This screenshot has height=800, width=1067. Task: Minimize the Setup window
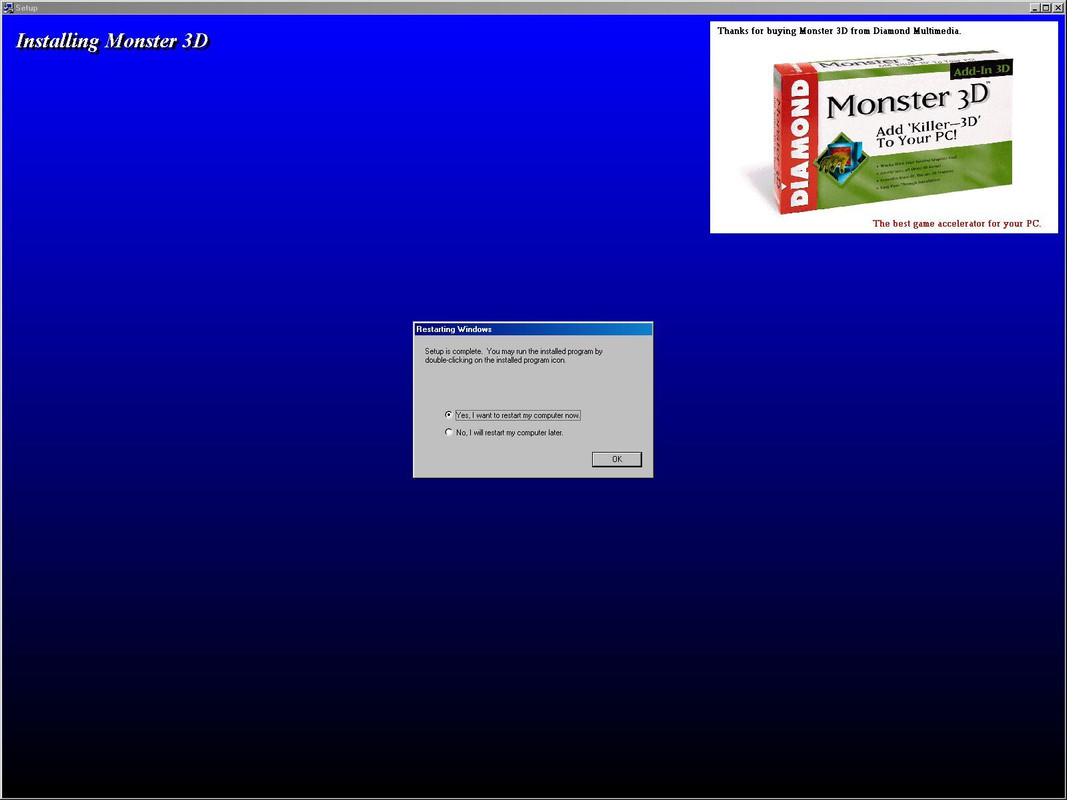coord(1035,7)
